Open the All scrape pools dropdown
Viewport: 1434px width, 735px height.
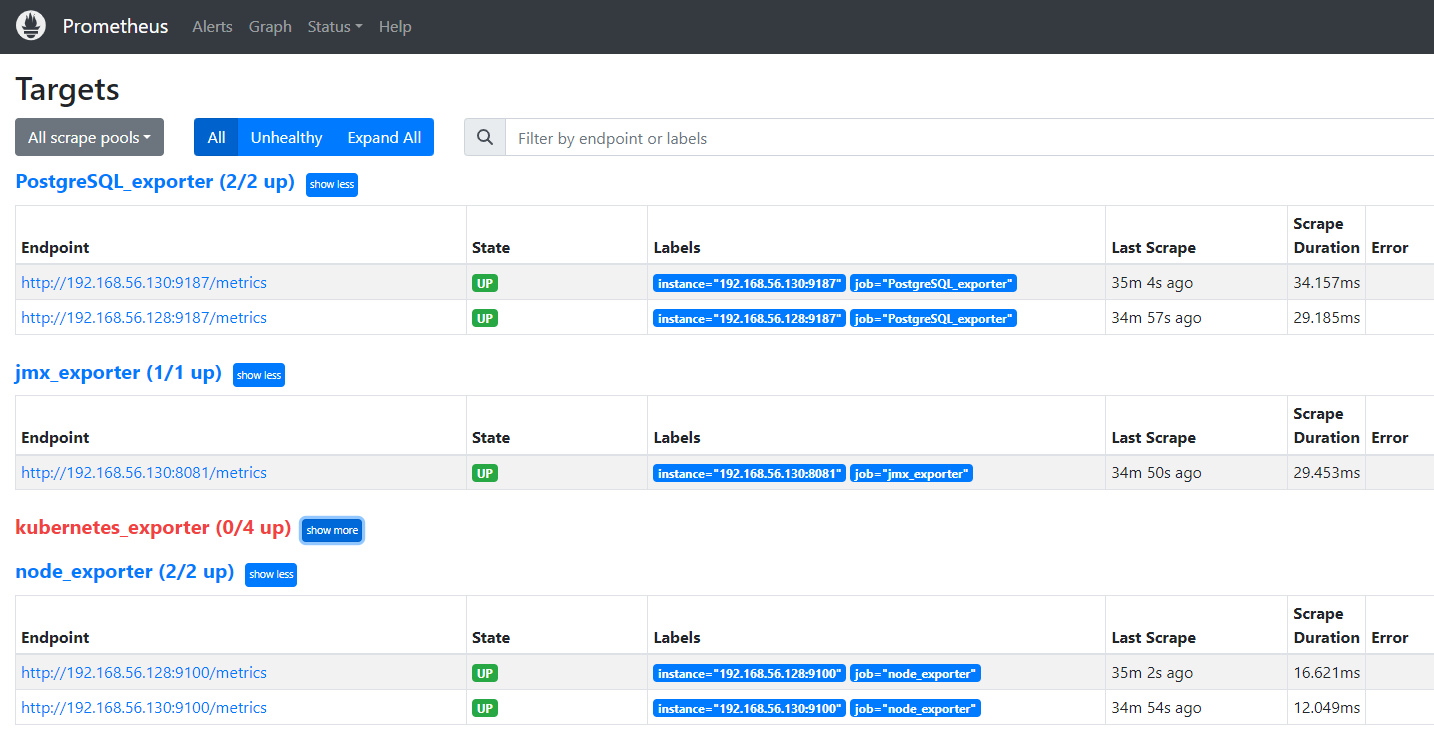click(89, 138)
